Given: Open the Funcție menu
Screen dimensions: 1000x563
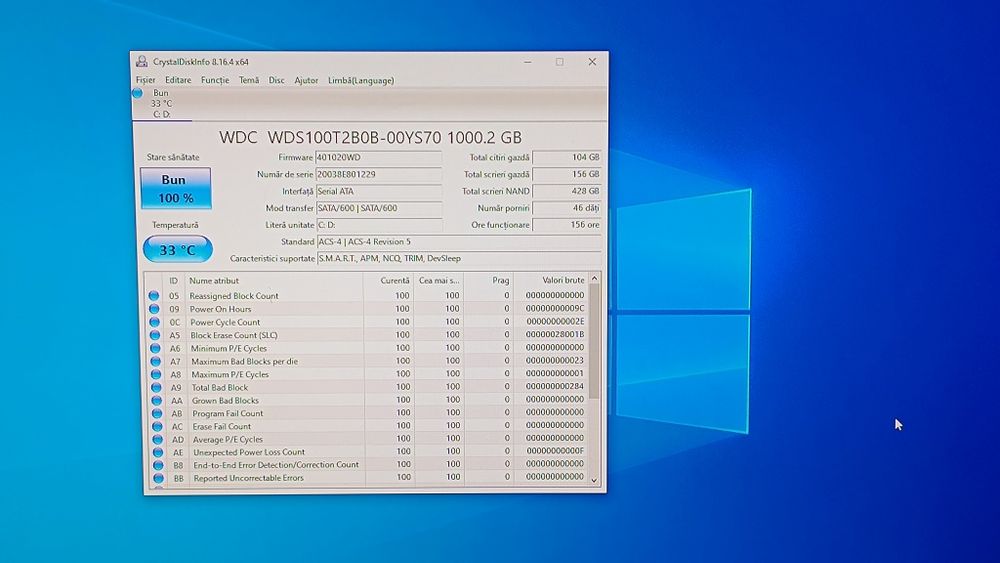Looking at the screenshot, I should click(215, 80).
